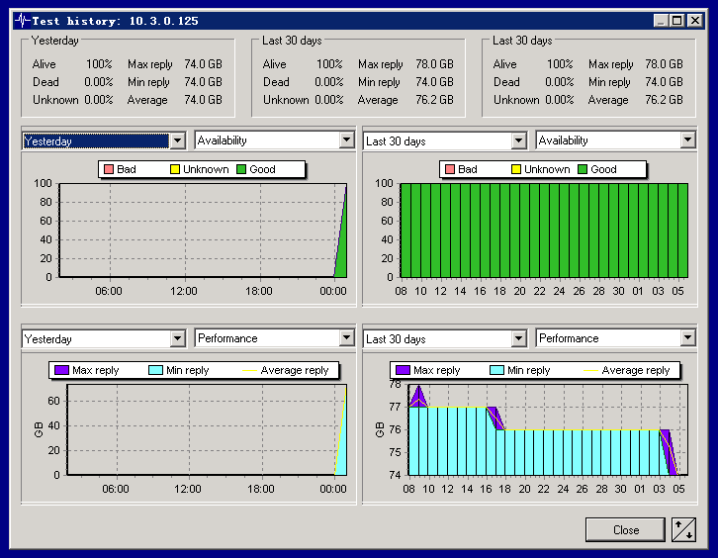Click the 30 date label on 30-day availability axis

[x=618, y=291]
